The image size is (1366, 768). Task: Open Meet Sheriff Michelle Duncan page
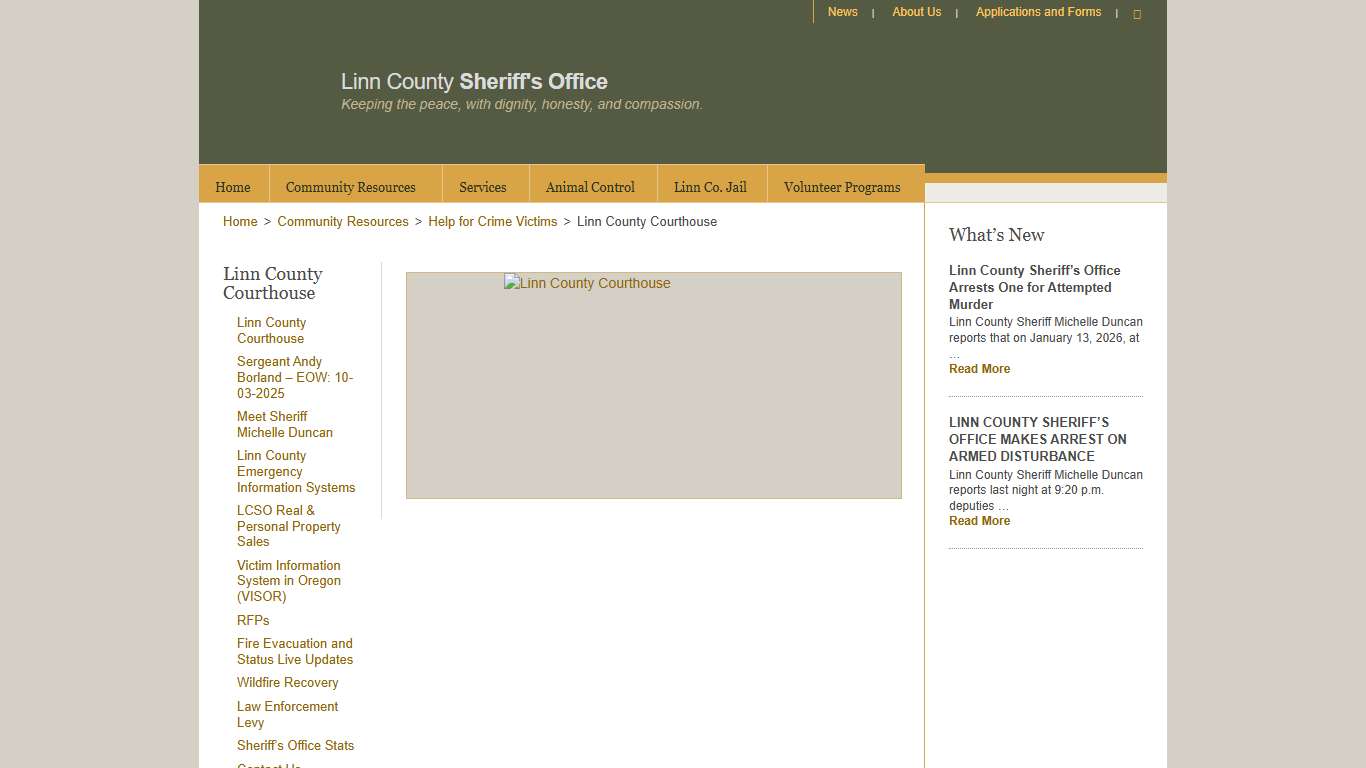coord(284,424)
